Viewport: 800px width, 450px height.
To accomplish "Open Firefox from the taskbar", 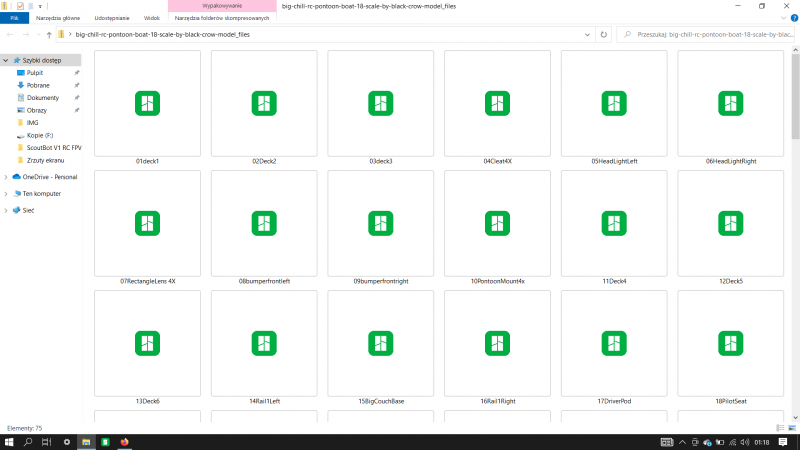I will (x=124, y=442).
